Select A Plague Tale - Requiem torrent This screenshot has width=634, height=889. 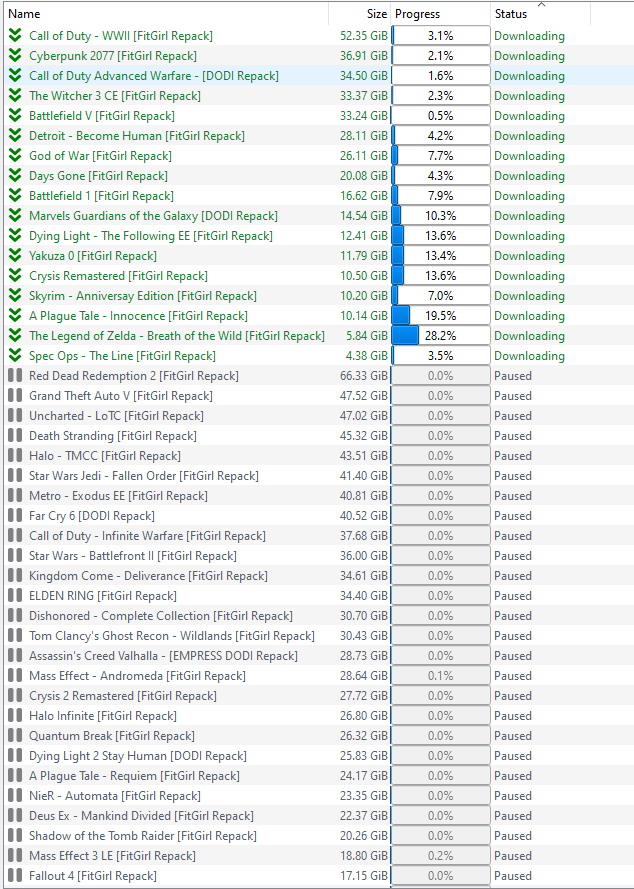coord(134,776)
